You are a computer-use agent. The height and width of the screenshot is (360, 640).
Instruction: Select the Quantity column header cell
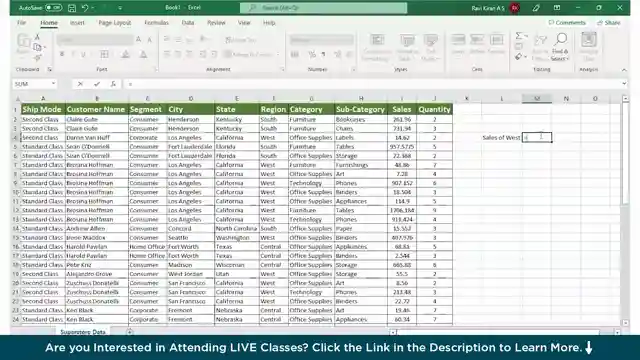pyautogui.click(x=434, y=109)
